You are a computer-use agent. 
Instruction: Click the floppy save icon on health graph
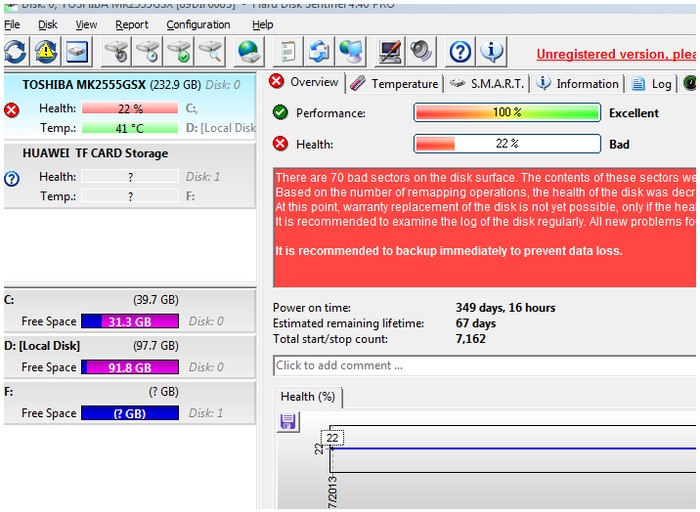tap(288, 422)
